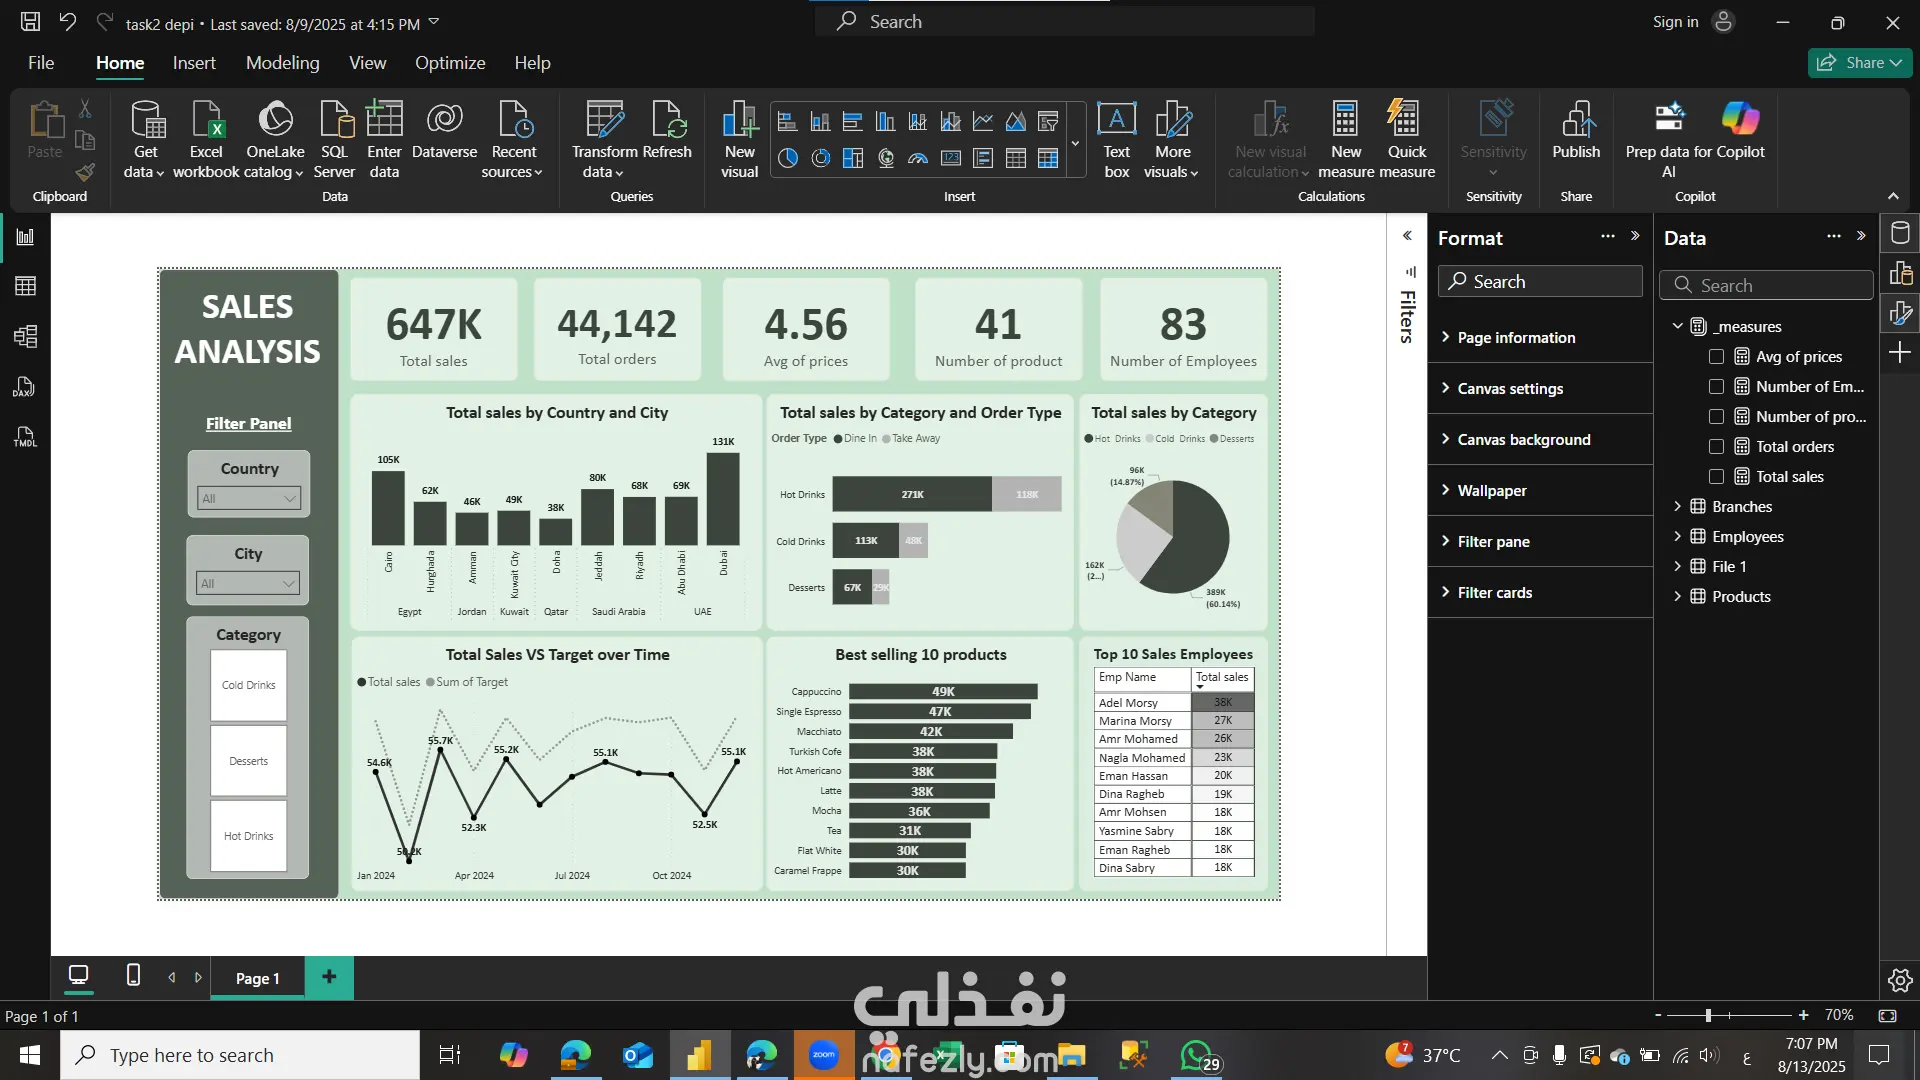Add a new page with plus button
Viewport: 1920px width, 1080px height.
[x=329, y=977]
